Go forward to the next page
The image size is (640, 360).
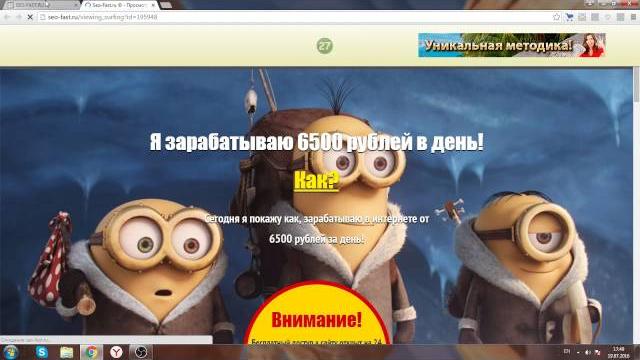(19, 17)
